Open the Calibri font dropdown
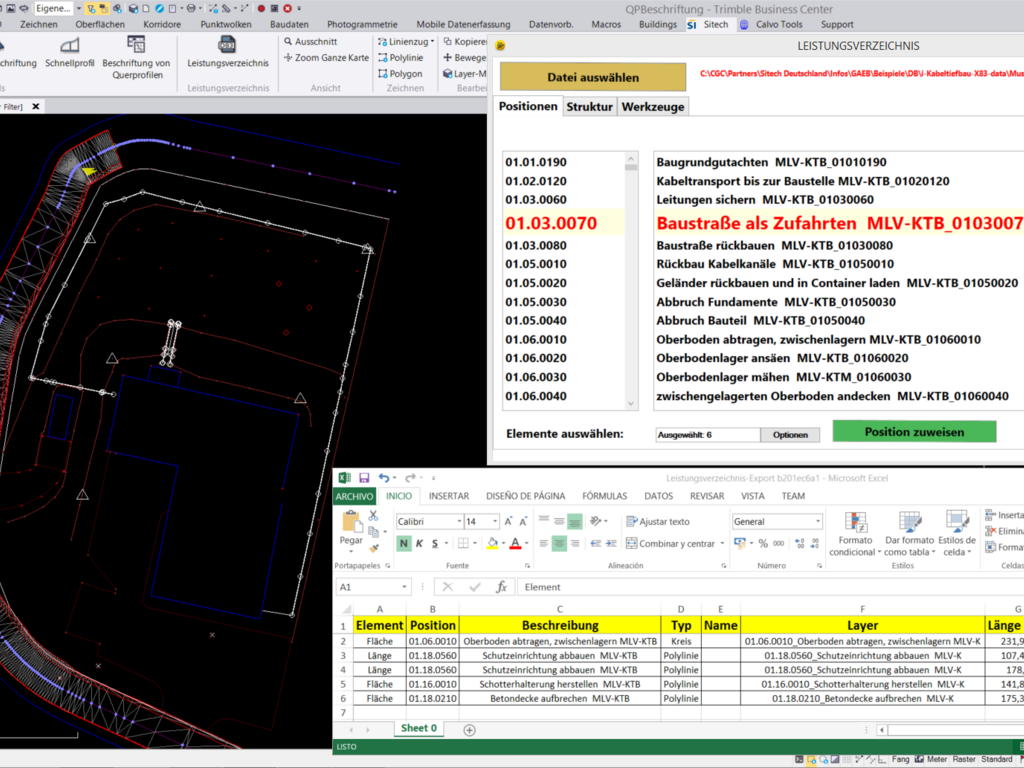The image size is (1024, 768). tap(458, 521)
